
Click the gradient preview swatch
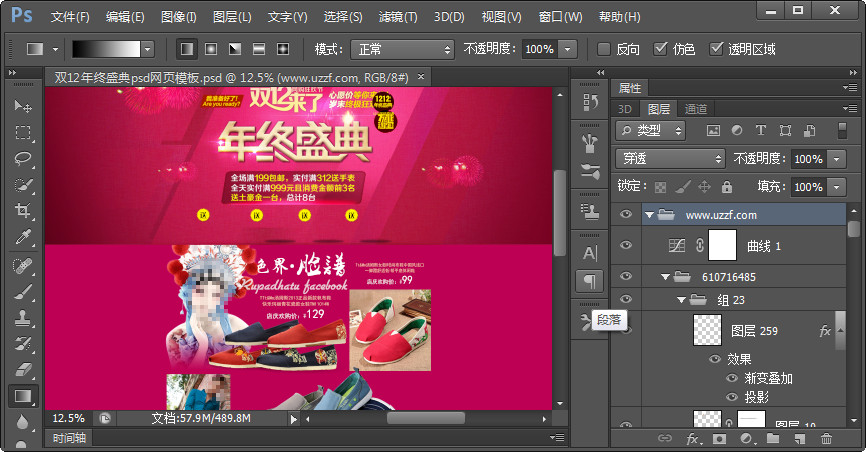[106, 49]
